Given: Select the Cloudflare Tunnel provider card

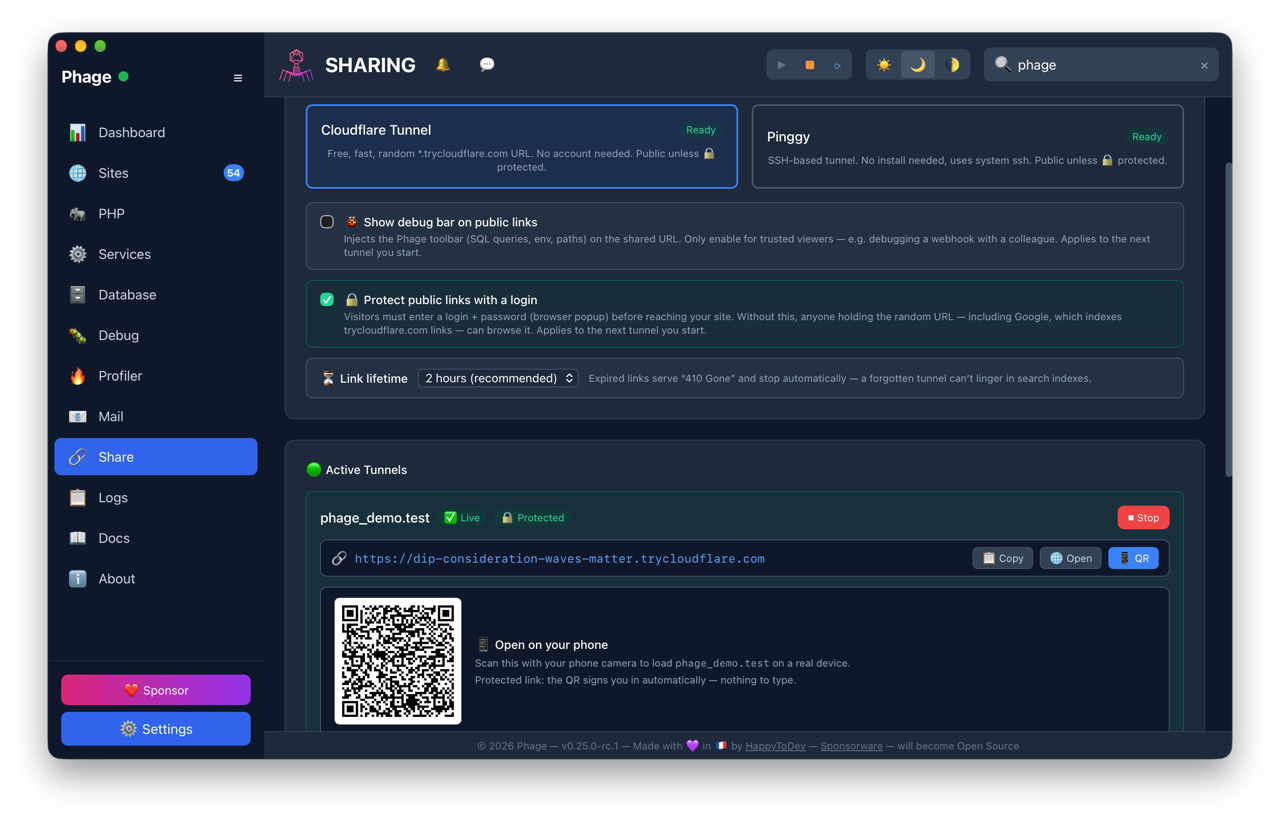Looking at the screenshot, I should click(x=522, y=146).
